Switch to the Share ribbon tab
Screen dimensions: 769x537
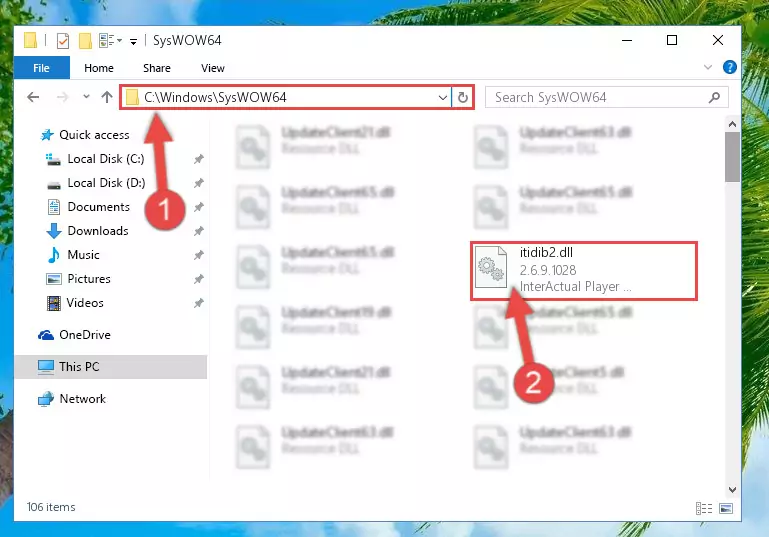(157, 68)
